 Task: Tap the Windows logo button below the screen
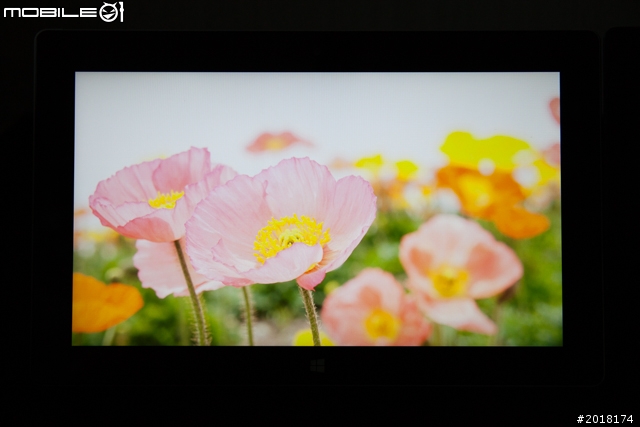[317, 366]
